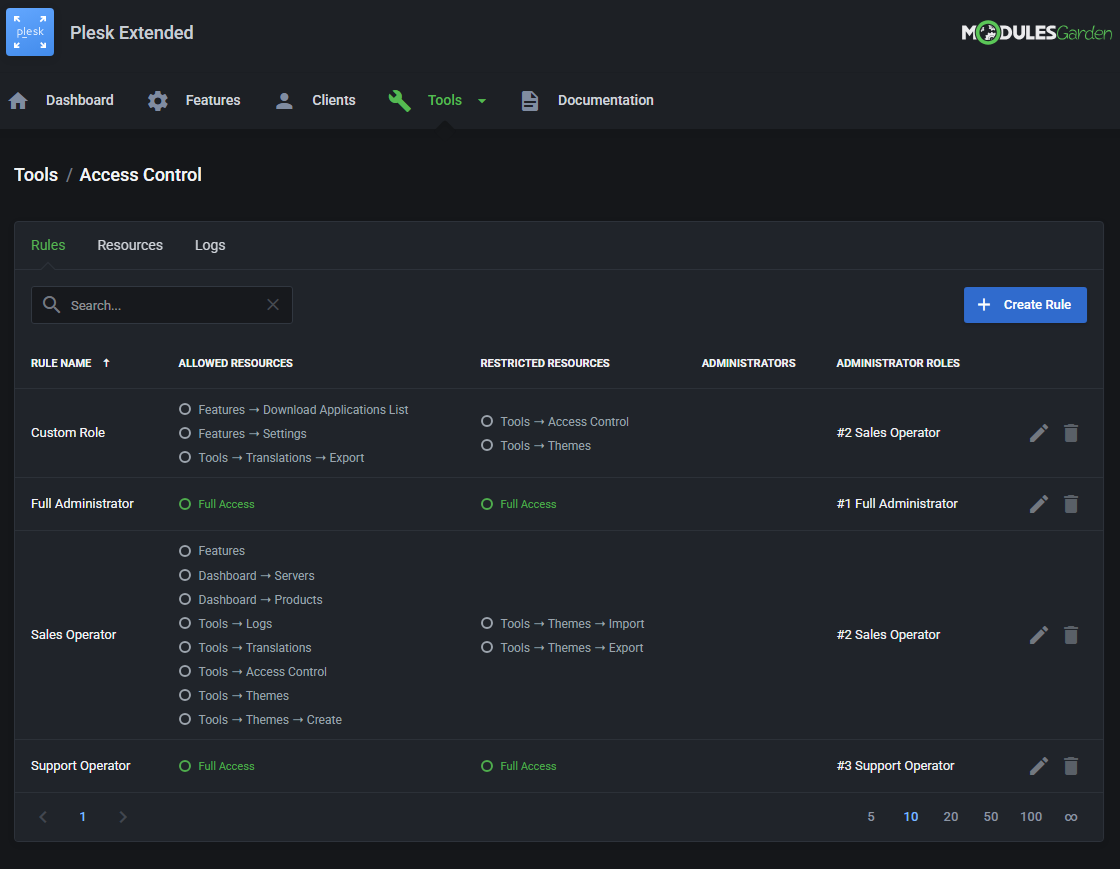Click the Tools wrench icon
Image resolution: width=1120 pixels, height=869 pixels.
tap(399, 101)
